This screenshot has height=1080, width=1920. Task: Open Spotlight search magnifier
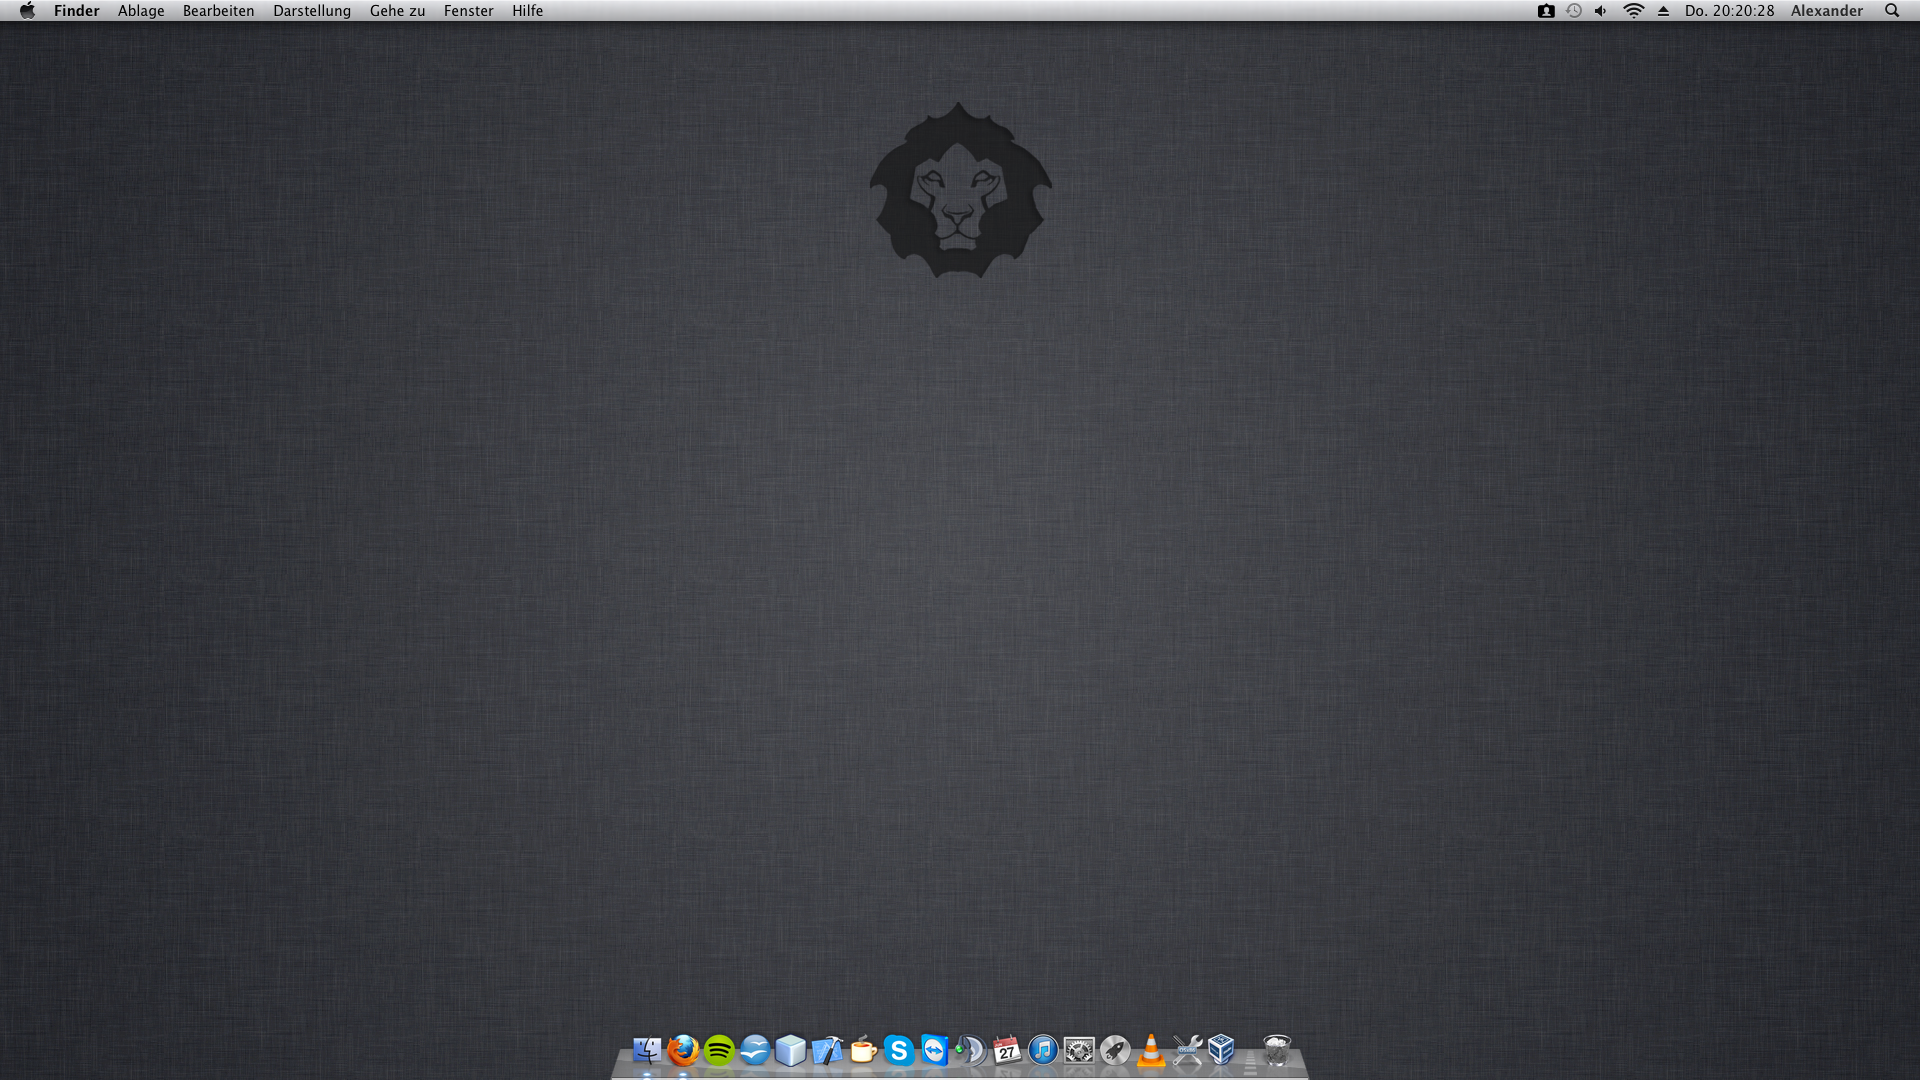(x=1892, y=10)
